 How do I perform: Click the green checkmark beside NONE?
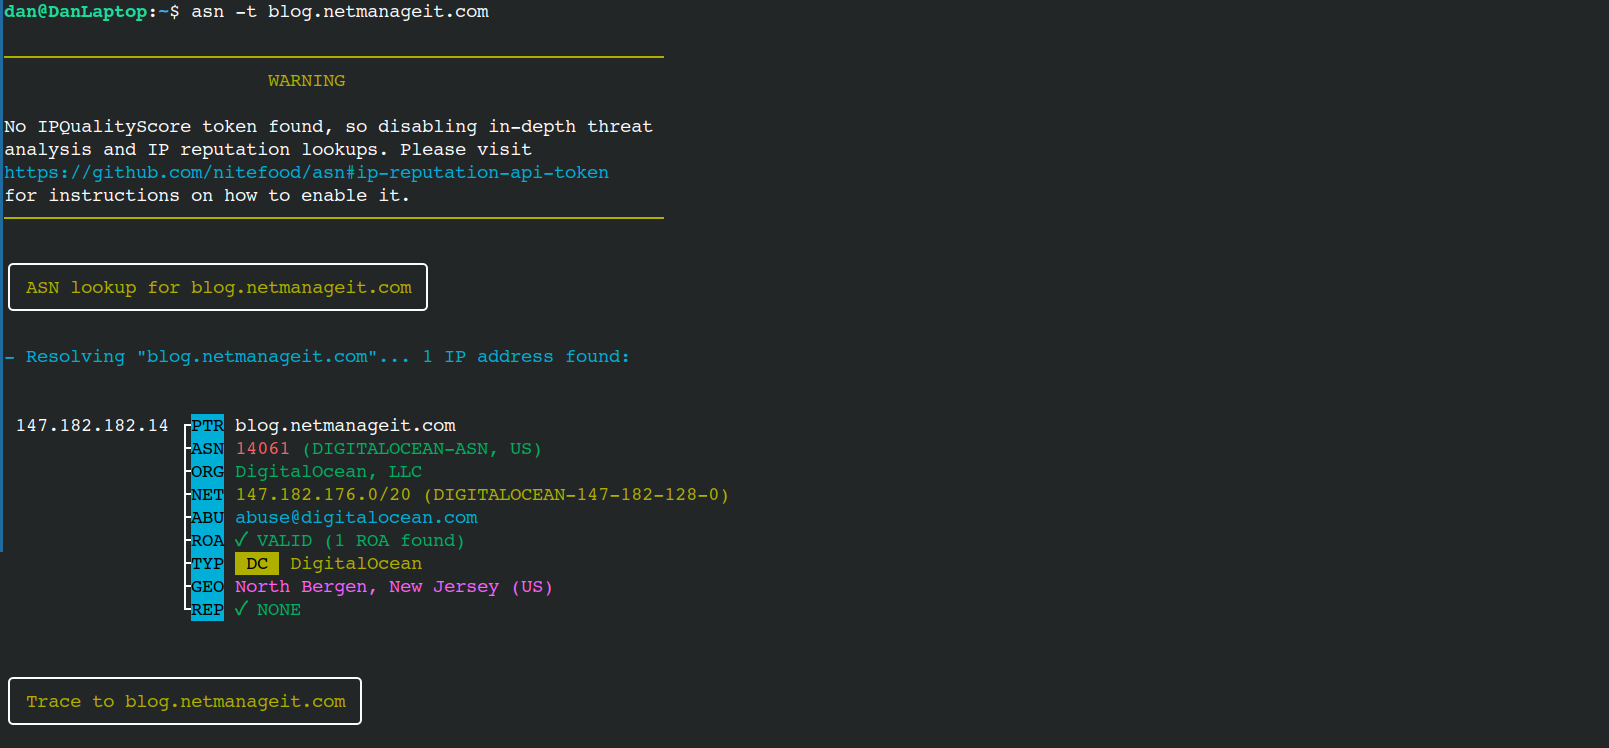[241, 609]
